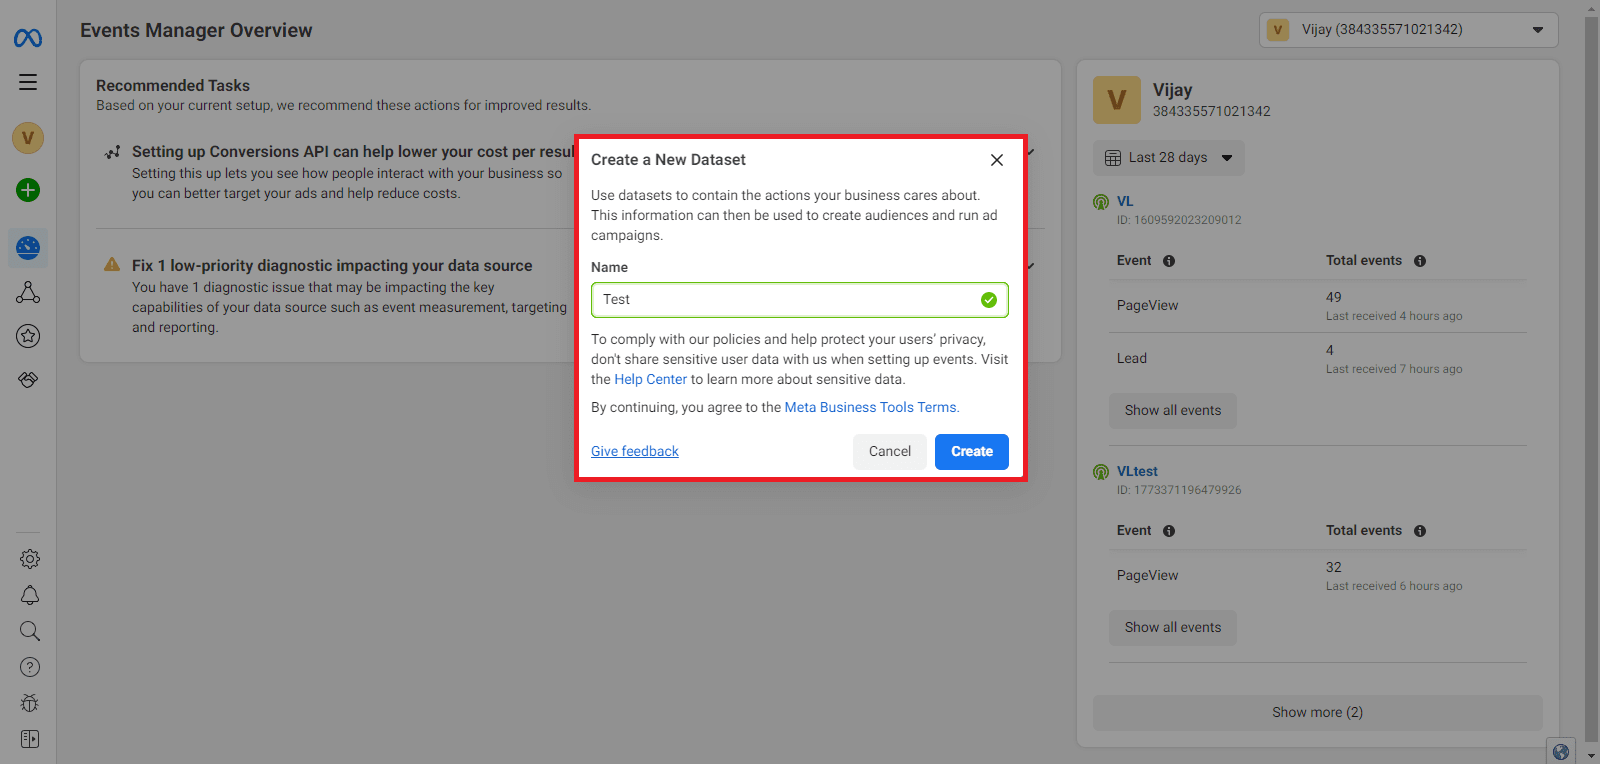Image resolution: width=1600 pixels, height=764 pixels.
Task: Open the notifications bell icon
Action: click(x=30, y=595)
